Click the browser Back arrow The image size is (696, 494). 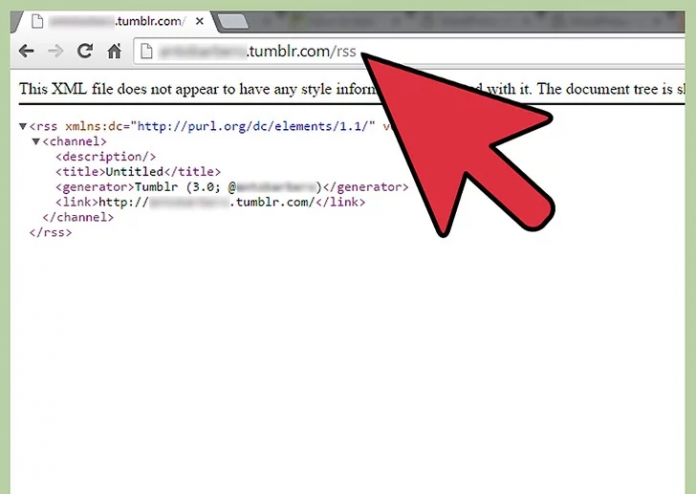tap(26, 51)
